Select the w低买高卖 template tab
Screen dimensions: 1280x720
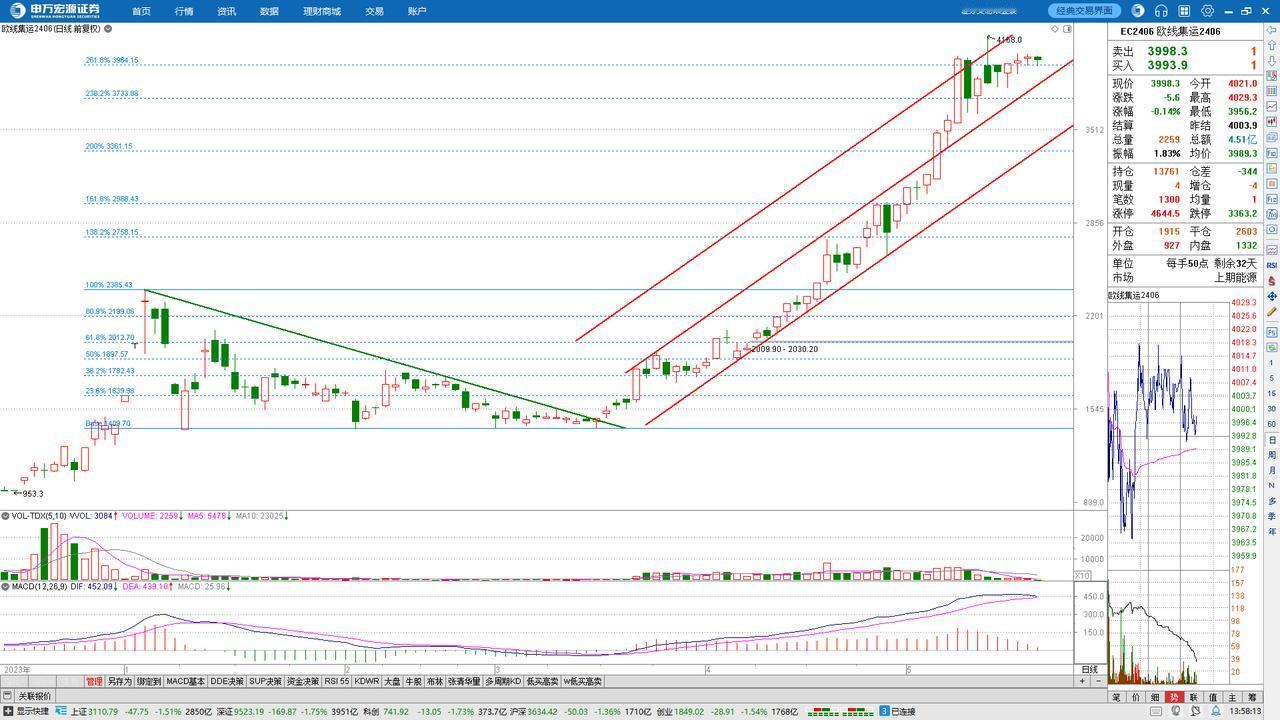point(582,681)
